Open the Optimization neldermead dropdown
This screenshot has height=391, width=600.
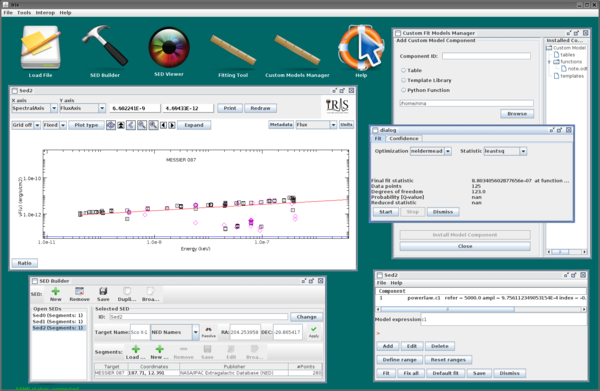pos(431,151)
